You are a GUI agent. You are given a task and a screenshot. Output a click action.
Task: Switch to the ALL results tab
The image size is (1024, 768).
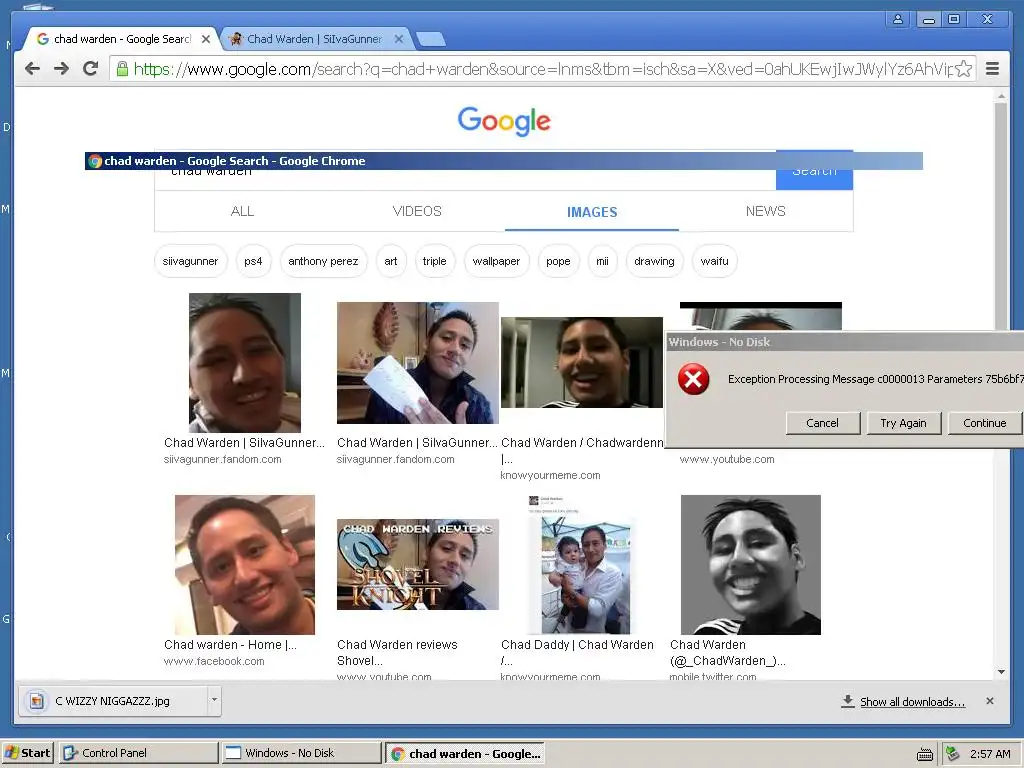coord(242,211)
